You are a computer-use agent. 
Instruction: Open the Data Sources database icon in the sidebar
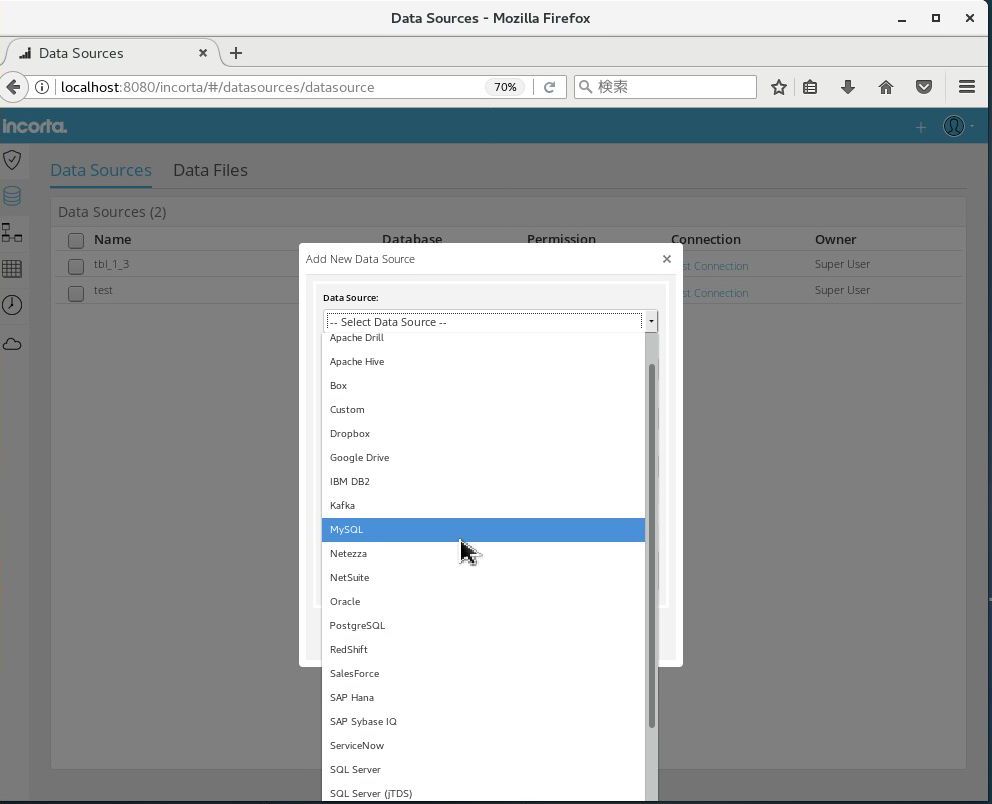(12, 196)
